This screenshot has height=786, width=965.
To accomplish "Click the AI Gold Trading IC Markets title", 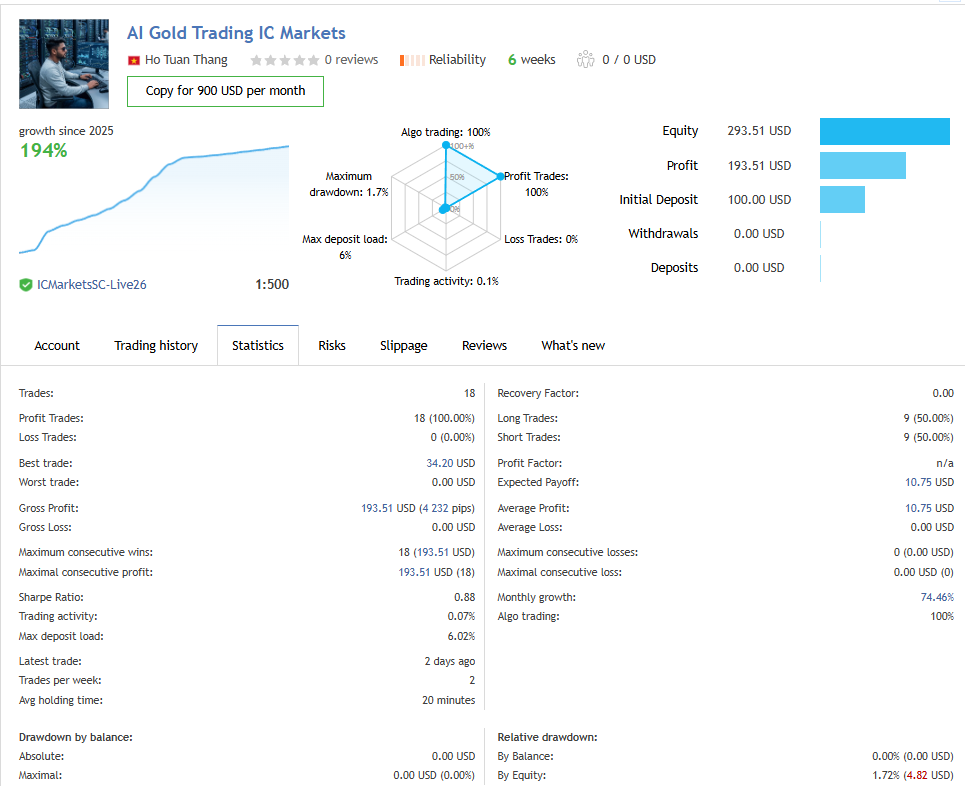I will click(236, 33).
